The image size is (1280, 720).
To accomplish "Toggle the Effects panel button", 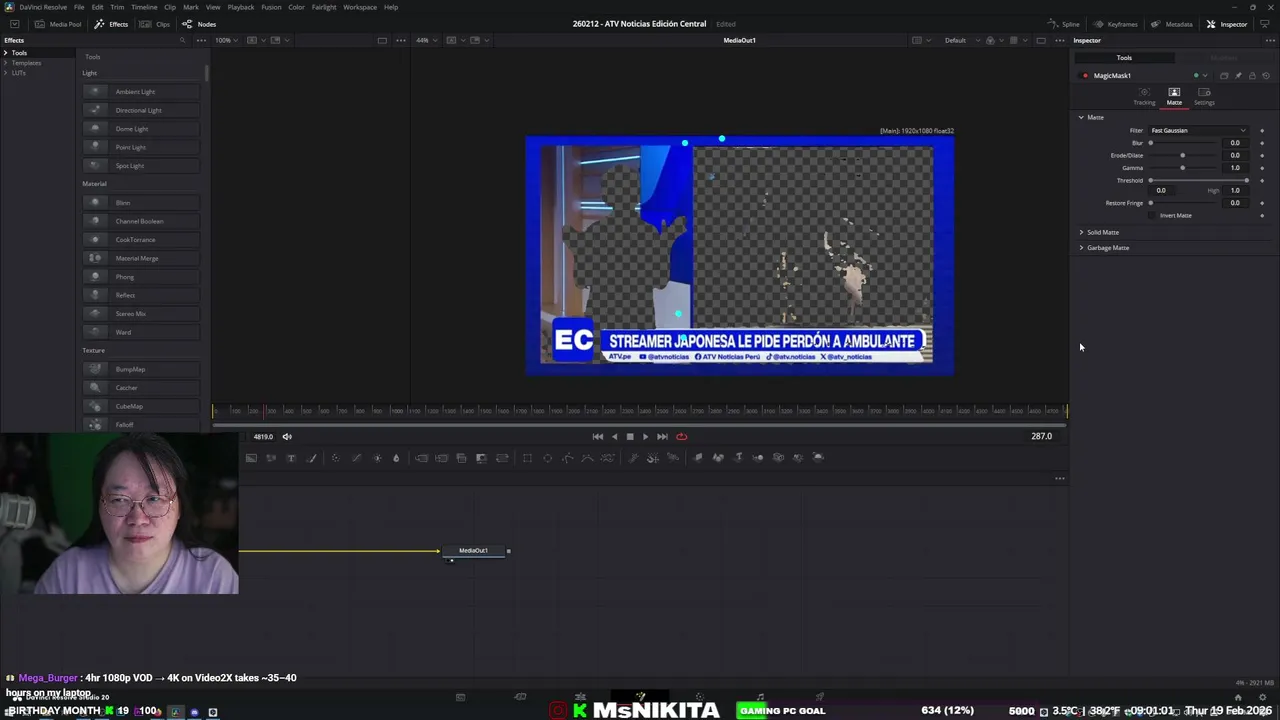I will point(112,24).
